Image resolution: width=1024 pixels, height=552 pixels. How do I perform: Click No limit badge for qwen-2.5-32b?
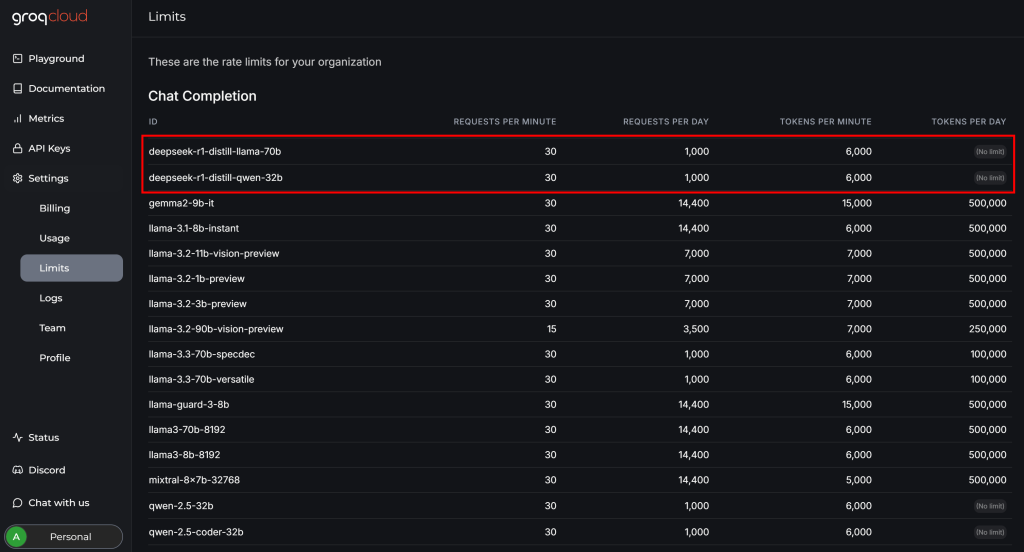click(x=990, y=507)
